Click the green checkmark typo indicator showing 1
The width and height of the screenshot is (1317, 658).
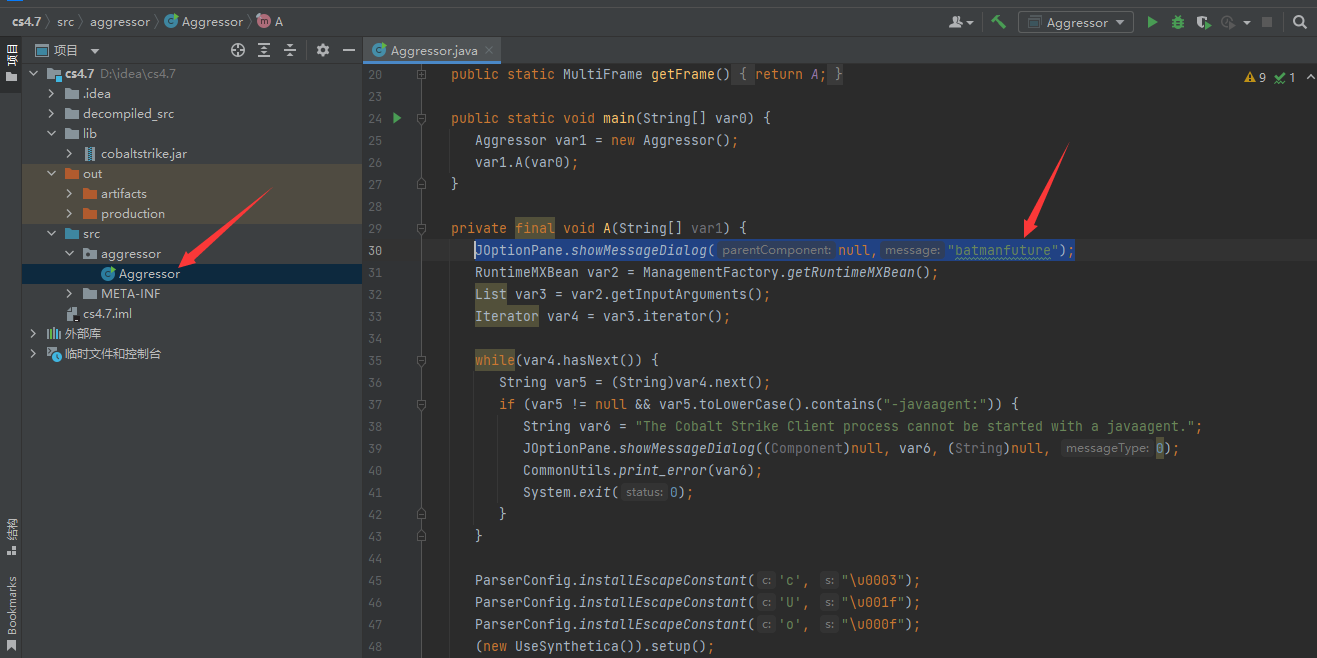click(x=1285, y=77)
